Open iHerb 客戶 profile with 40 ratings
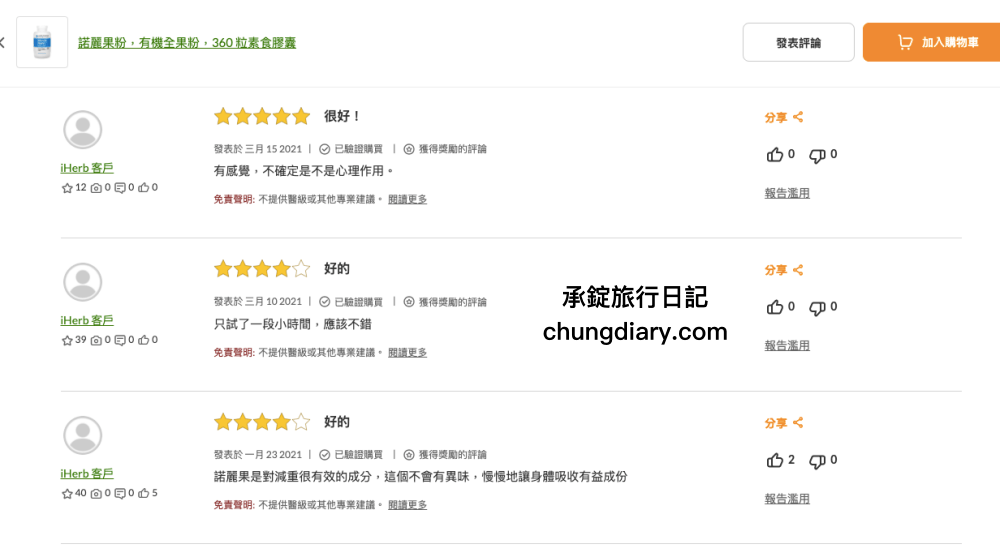The image size is (1000, 557). 87,473
